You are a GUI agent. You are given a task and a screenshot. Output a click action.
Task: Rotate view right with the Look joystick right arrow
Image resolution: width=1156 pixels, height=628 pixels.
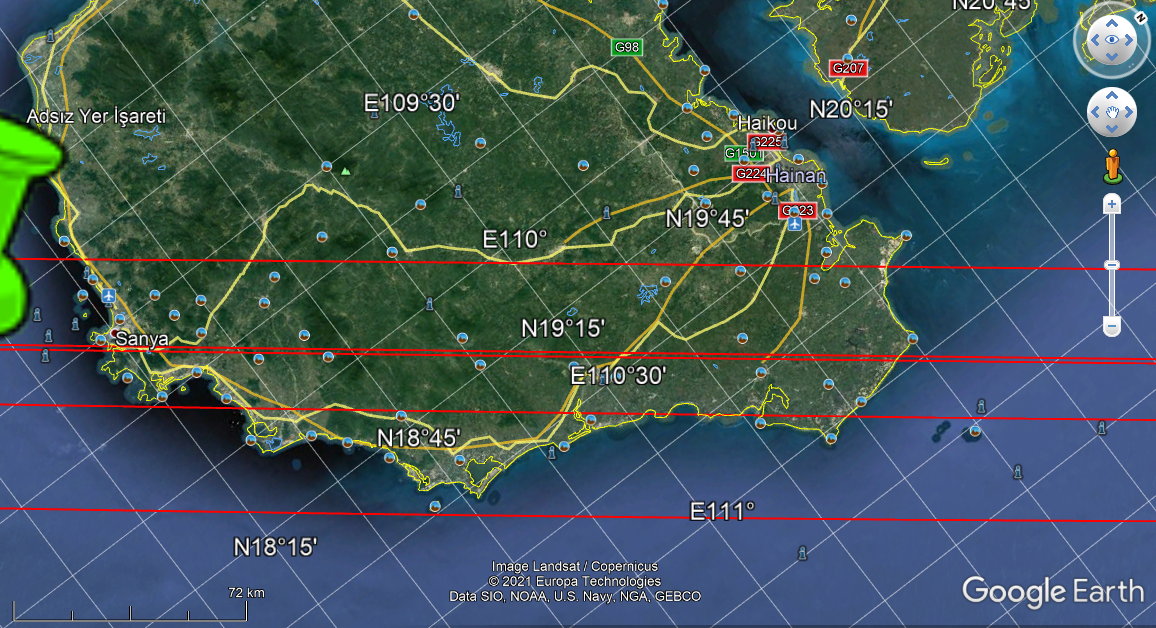(1129, 41)
